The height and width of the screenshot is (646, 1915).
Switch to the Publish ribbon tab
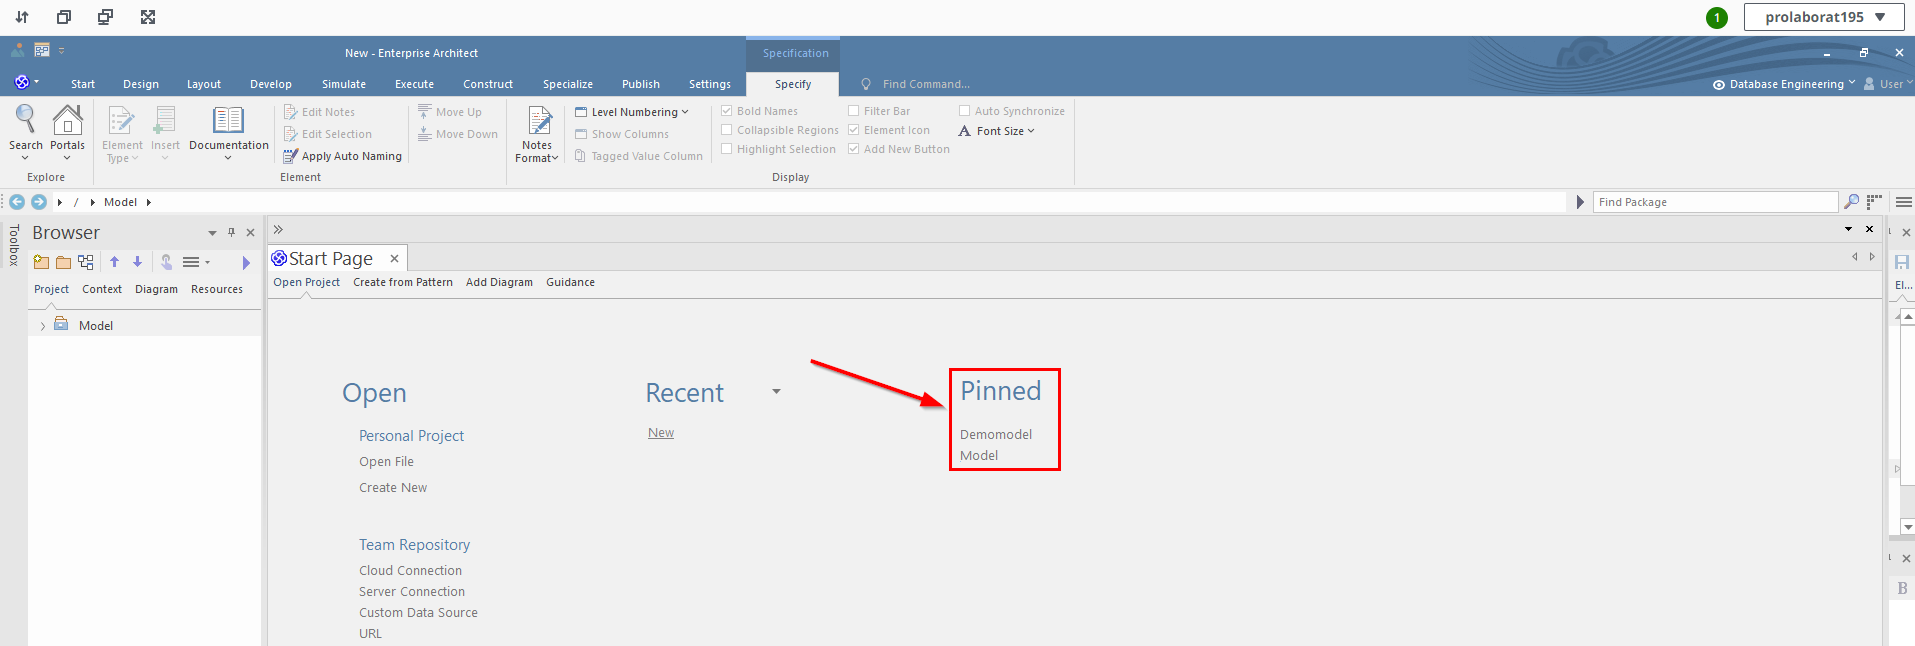(x=641, y=84)
